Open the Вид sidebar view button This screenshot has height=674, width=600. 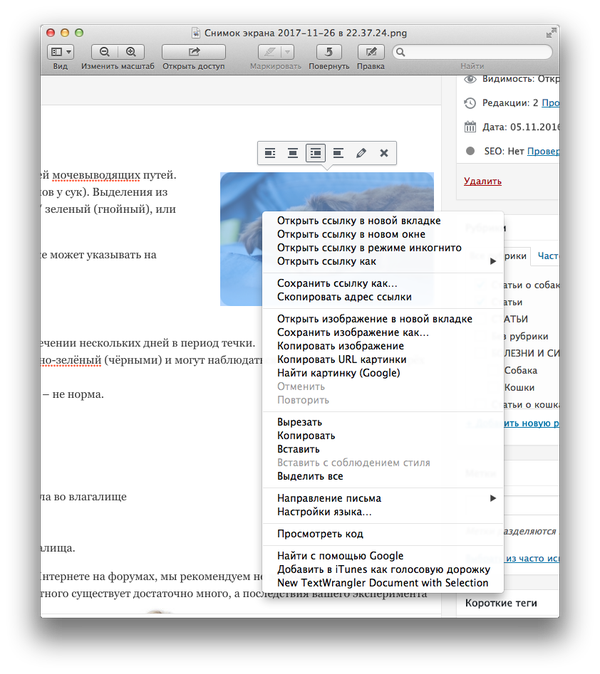pos(60,52)
